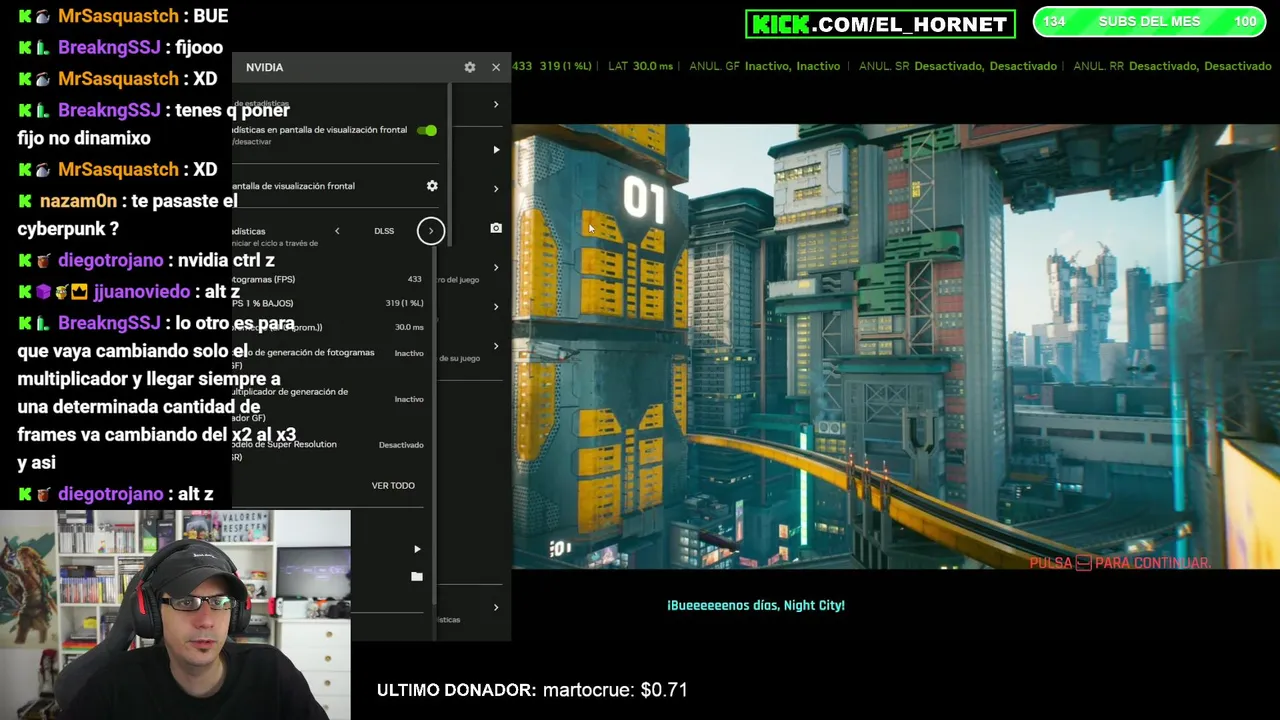Click the FPS value 433 in statistics list
Viewport: 1280px width, 720px height.
415,279
